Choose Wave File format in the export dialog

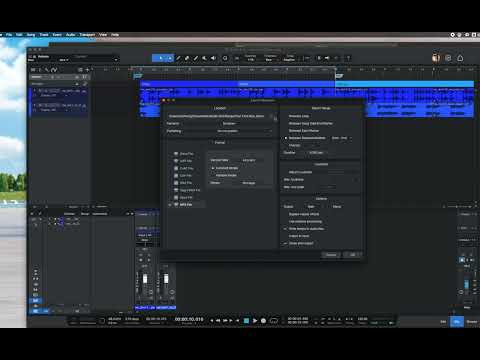[x=184, y=154]
